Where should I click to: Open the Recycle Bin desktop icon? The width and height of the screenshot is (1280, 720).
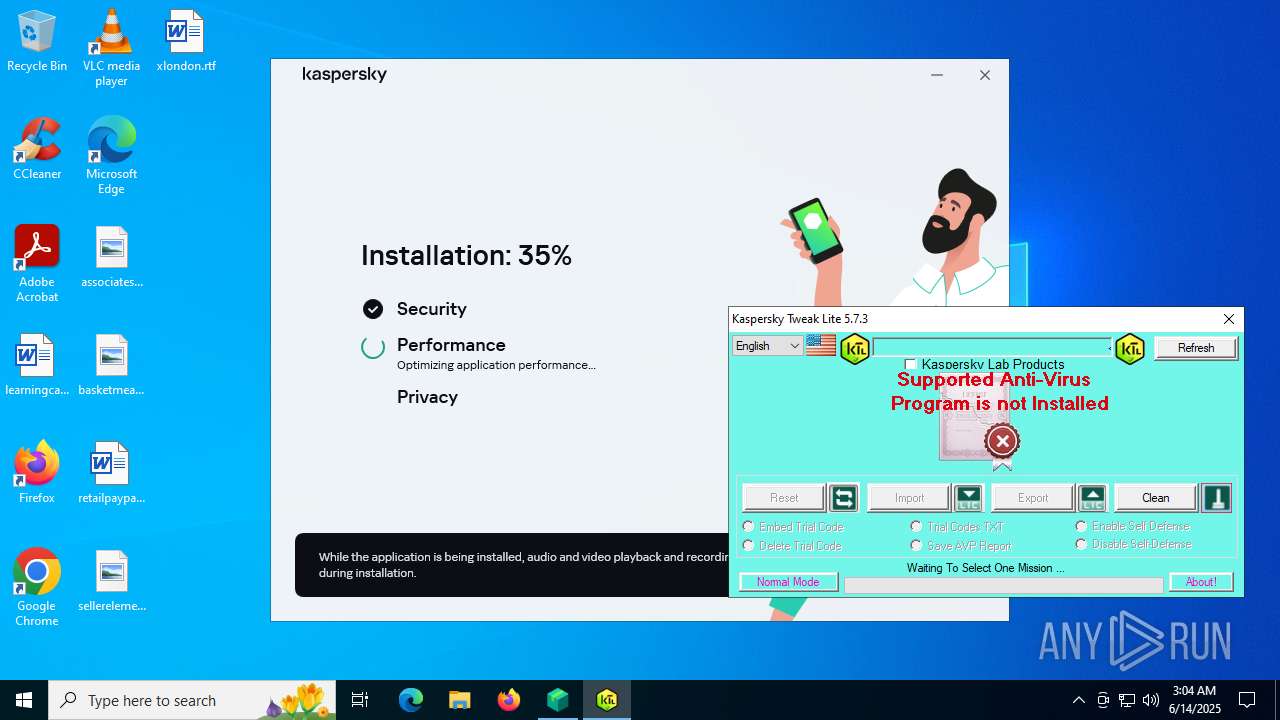(x=37, y=42)
